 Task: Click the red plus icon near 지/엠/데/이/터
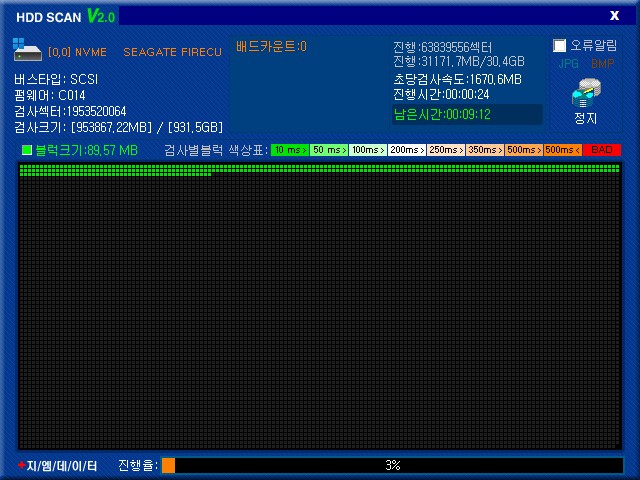(20, 466)
